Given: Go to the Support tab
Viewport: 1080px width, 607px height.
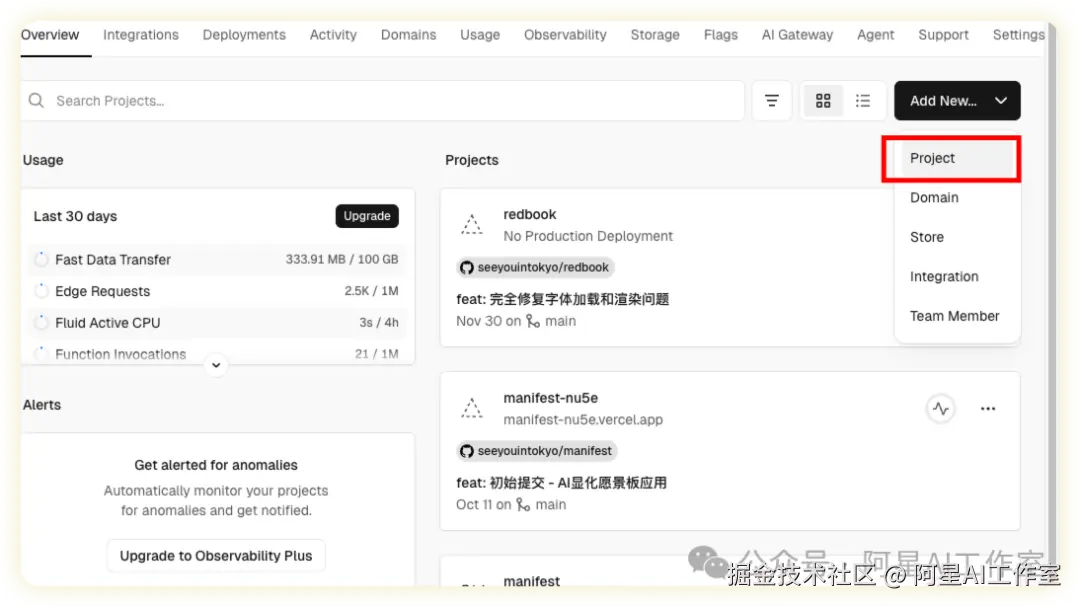Looking at the screenshot, I should (x=943, y=35).
